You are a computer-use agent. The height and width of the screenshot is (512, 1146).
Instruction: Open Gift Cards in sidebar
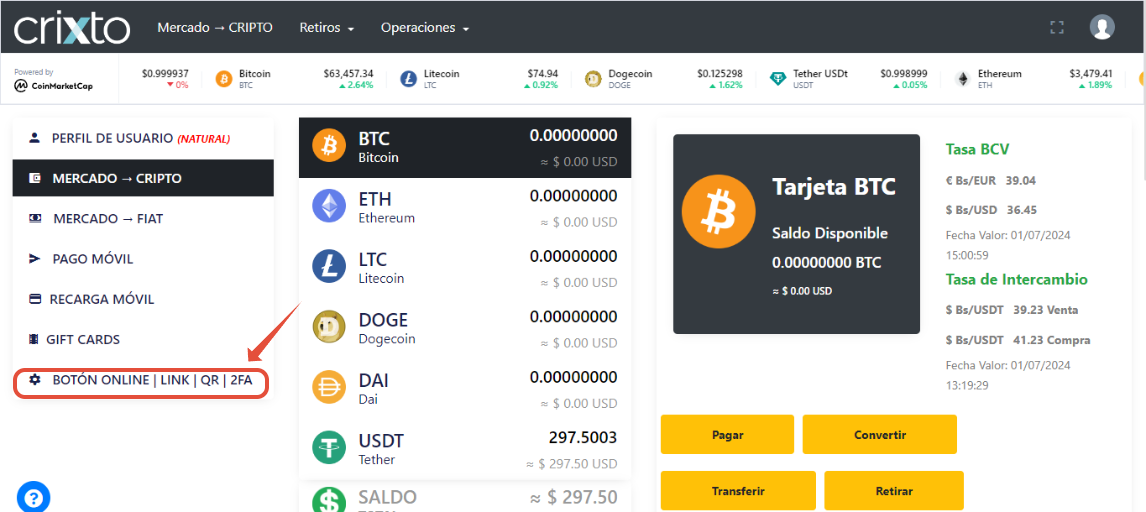[143, 340]
